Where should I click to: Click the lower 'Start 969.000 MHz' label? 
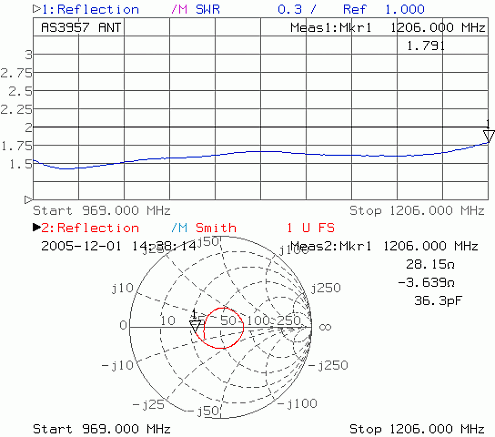[102, 429]
